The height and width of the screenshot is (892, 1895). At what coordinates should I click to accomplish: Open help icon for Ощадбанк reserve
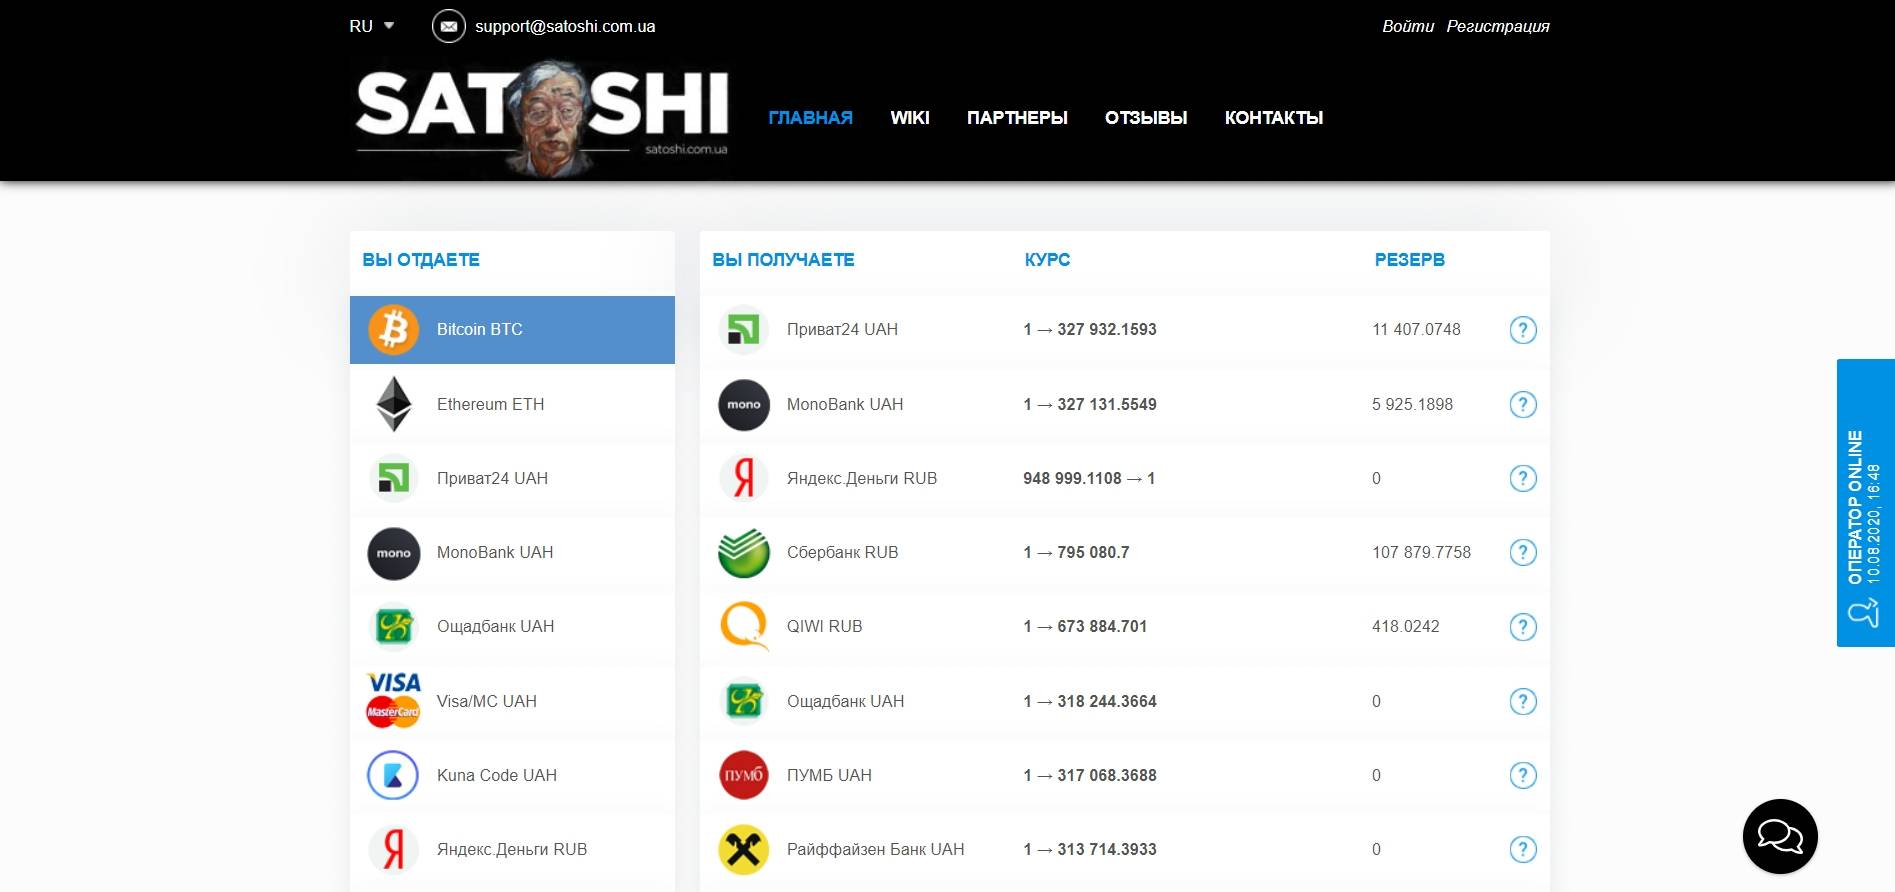(1522, 701)
